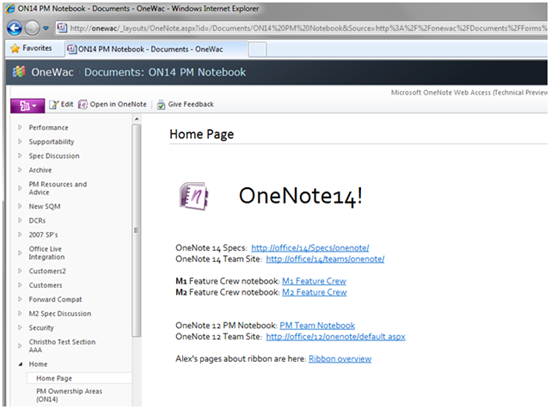The image size is (550, 409).
Task: Click the navigation pane scrollbar thumb
Action: point(136,230)
